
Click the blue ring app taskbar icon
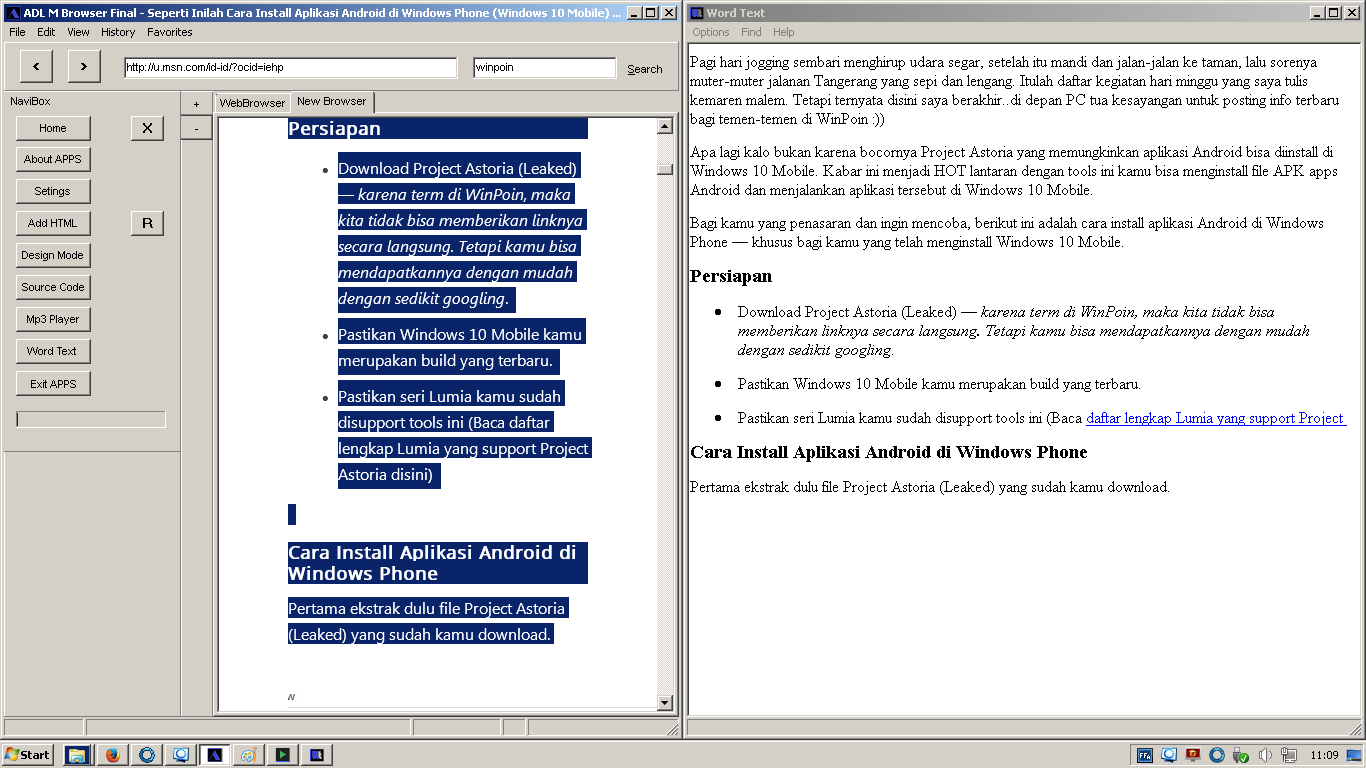(x=147, y=755)
